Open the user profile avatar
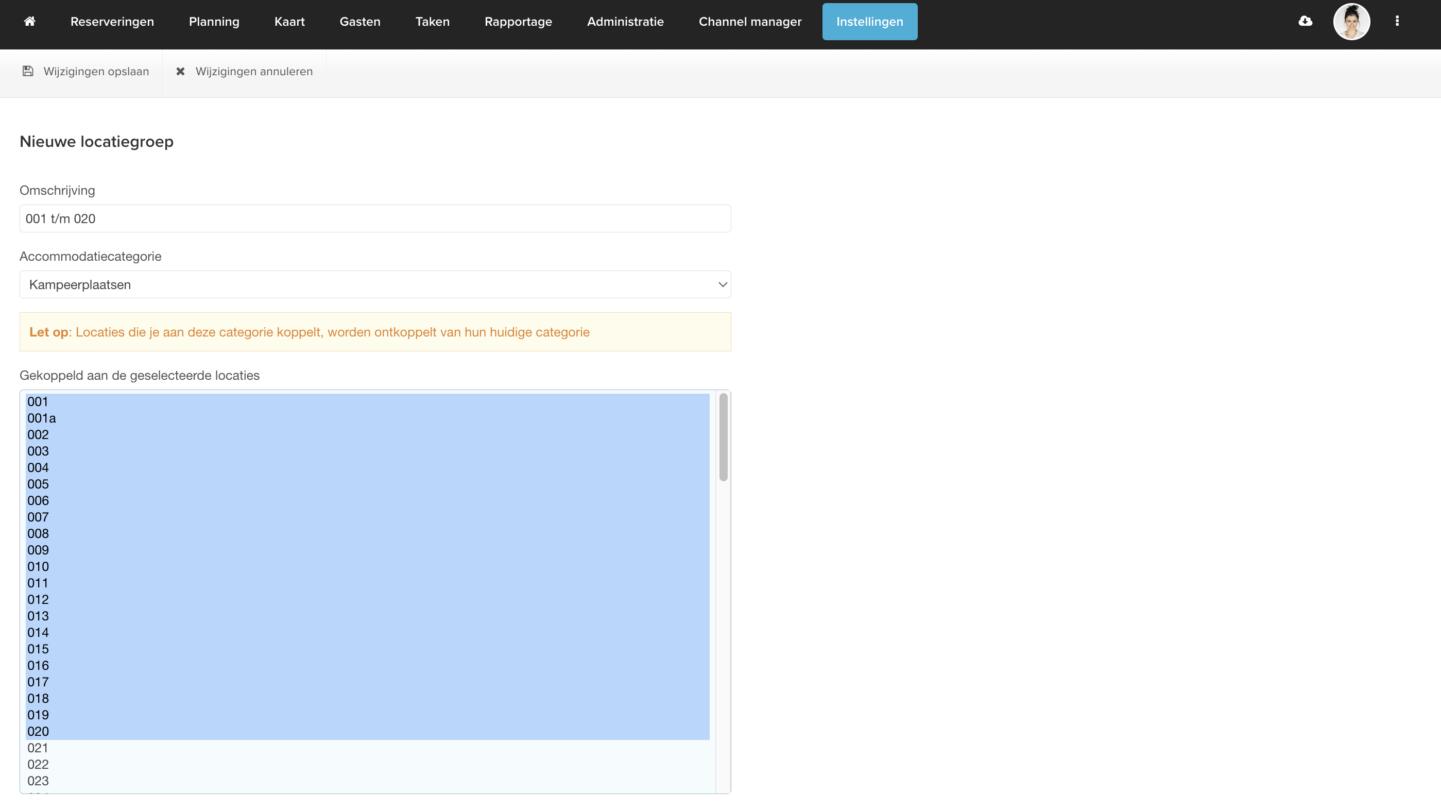 [1351, 21]
